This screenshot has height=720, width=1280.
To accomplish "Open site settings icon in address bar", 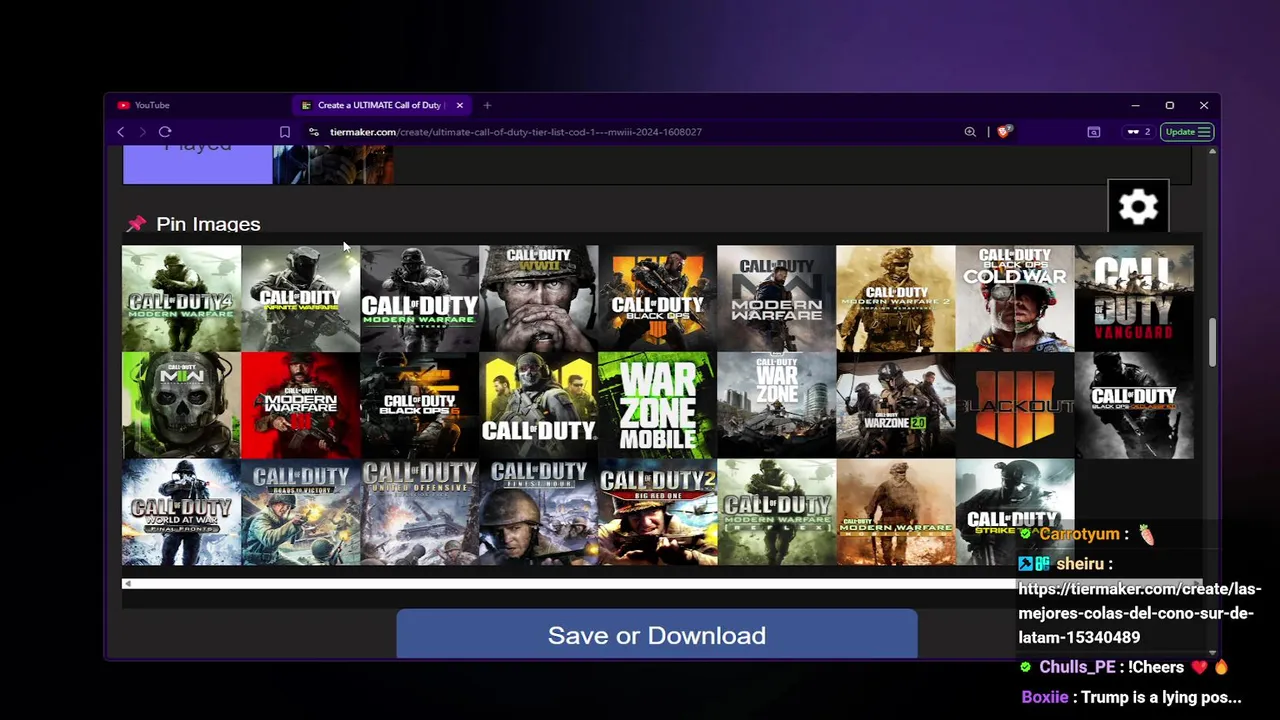I will click(313, 132).
